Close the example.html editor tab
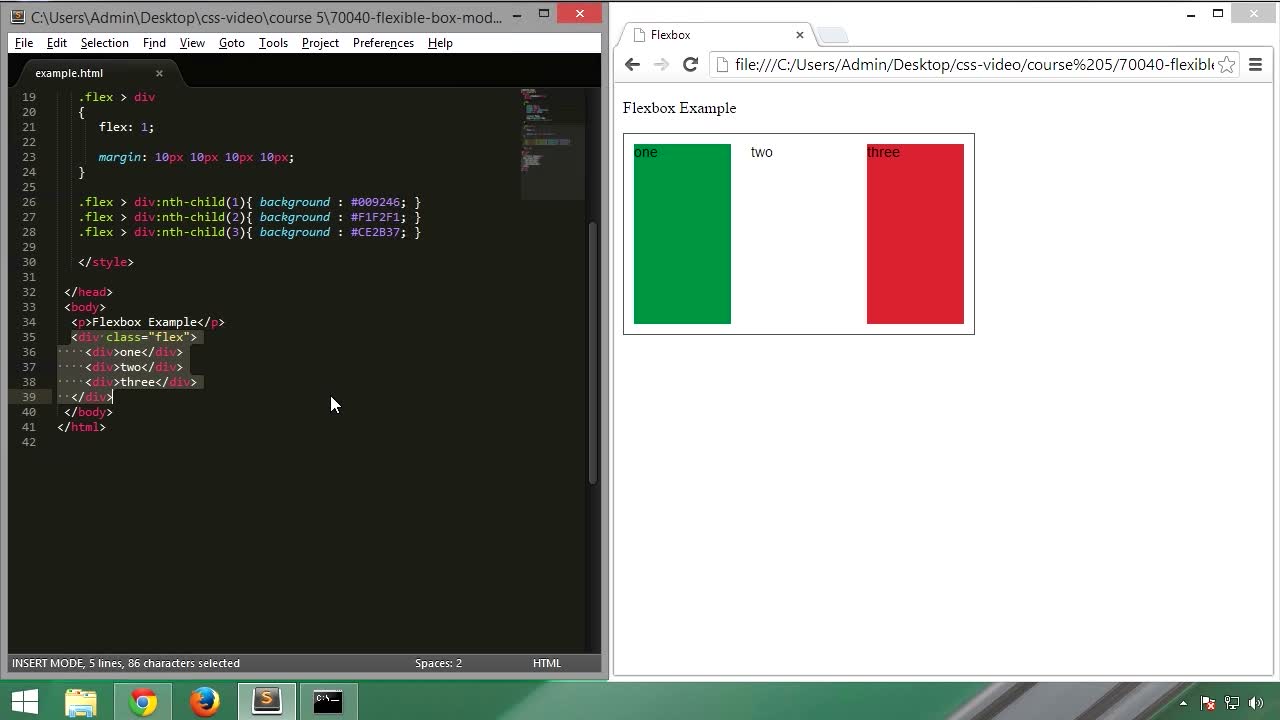The image size is (1280, 720). coord(159,73)
